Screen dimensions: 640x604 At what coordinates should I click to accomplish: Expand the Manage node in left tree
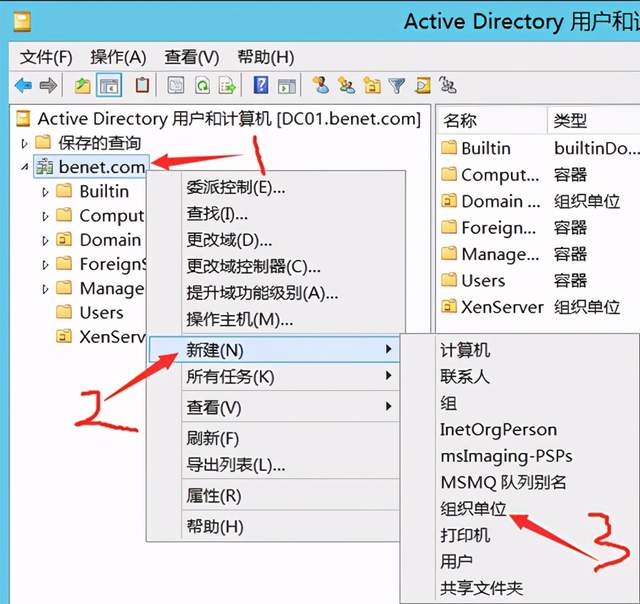[45, 289]
